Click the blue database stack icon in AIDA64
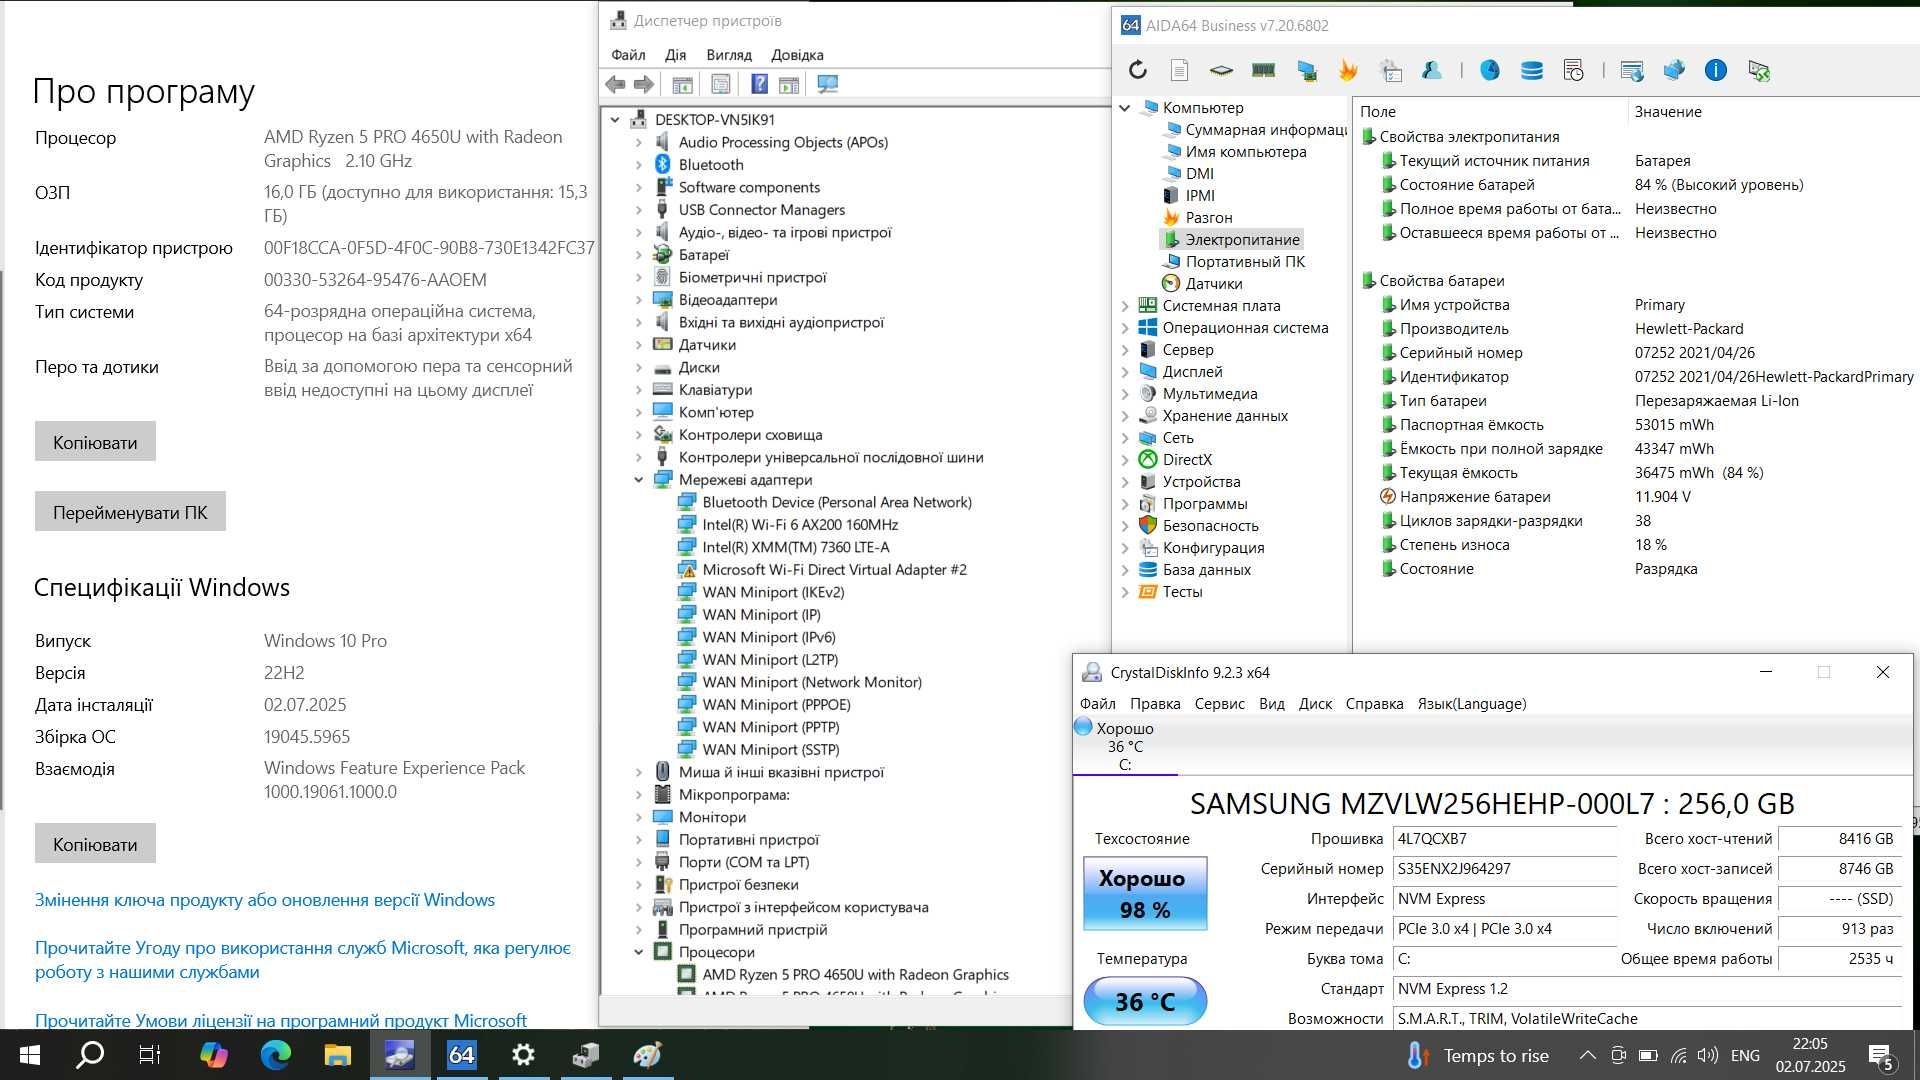This screenshot has height=1080, width=1920. coord(1531,70)
